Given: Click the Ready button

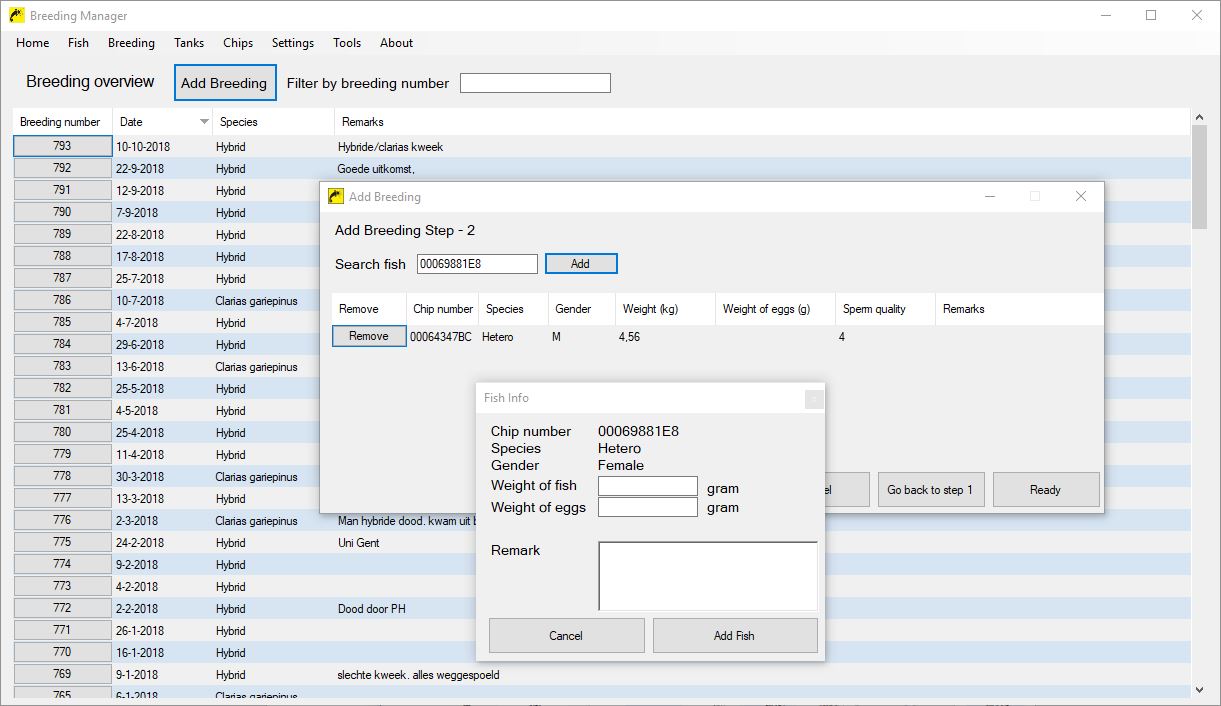Looking at the screenshot, I should (1046, 489).
